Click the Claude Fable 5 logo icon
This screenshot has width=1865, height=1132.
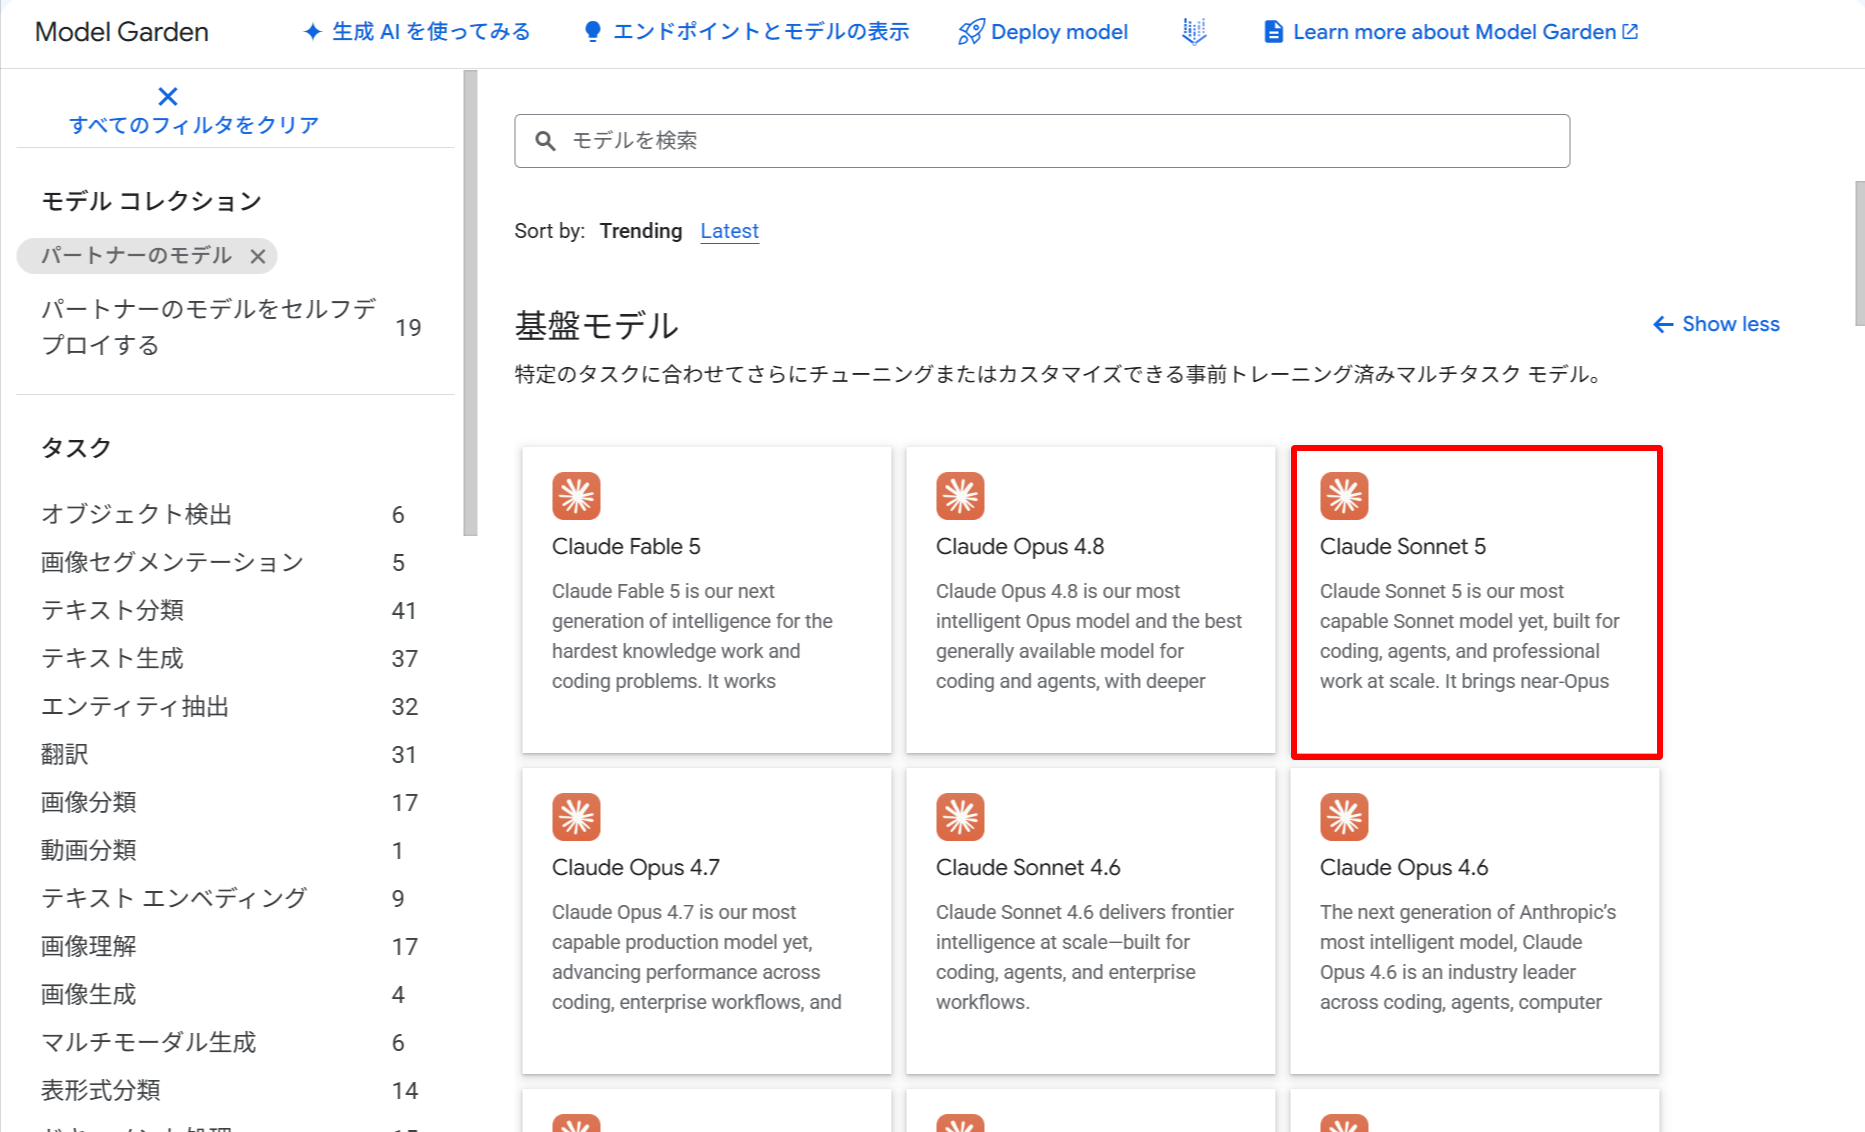coord(576,496)
